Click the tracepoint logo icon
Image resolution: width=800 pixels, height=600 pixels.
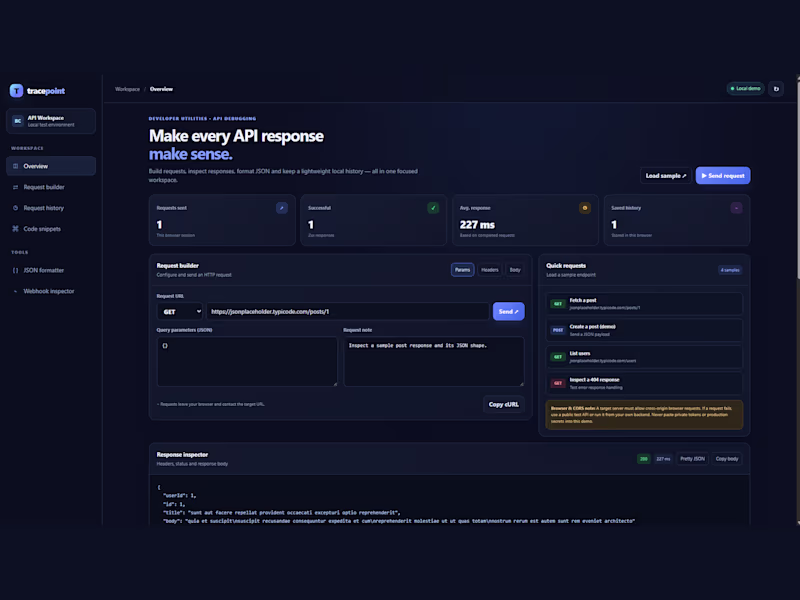pyautogui.click(x=16, y=91)
